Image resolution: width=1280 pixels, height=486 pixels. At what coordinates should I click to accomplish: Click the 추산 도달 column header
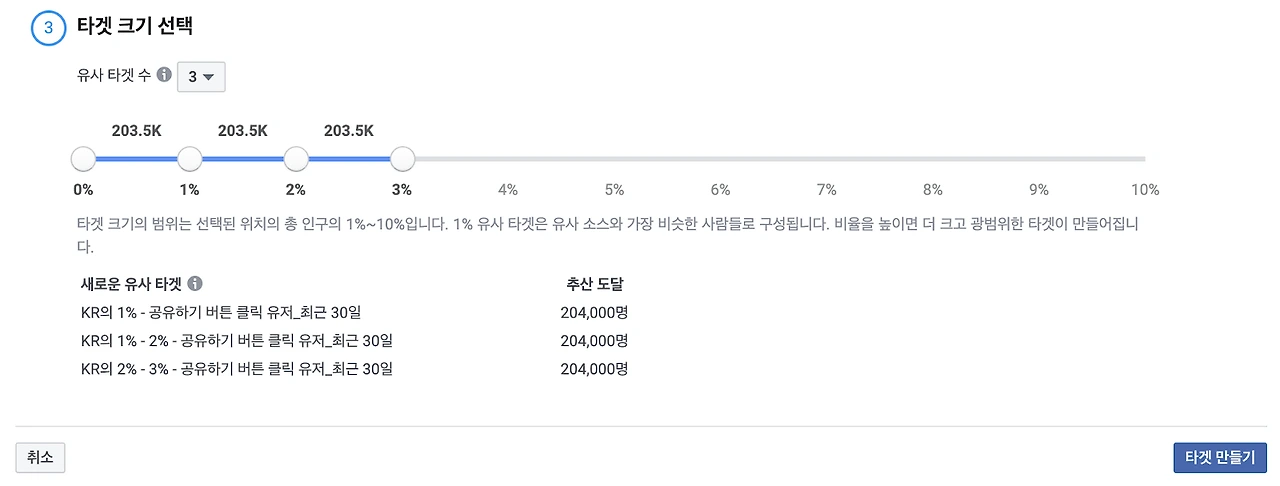(594, 284)
